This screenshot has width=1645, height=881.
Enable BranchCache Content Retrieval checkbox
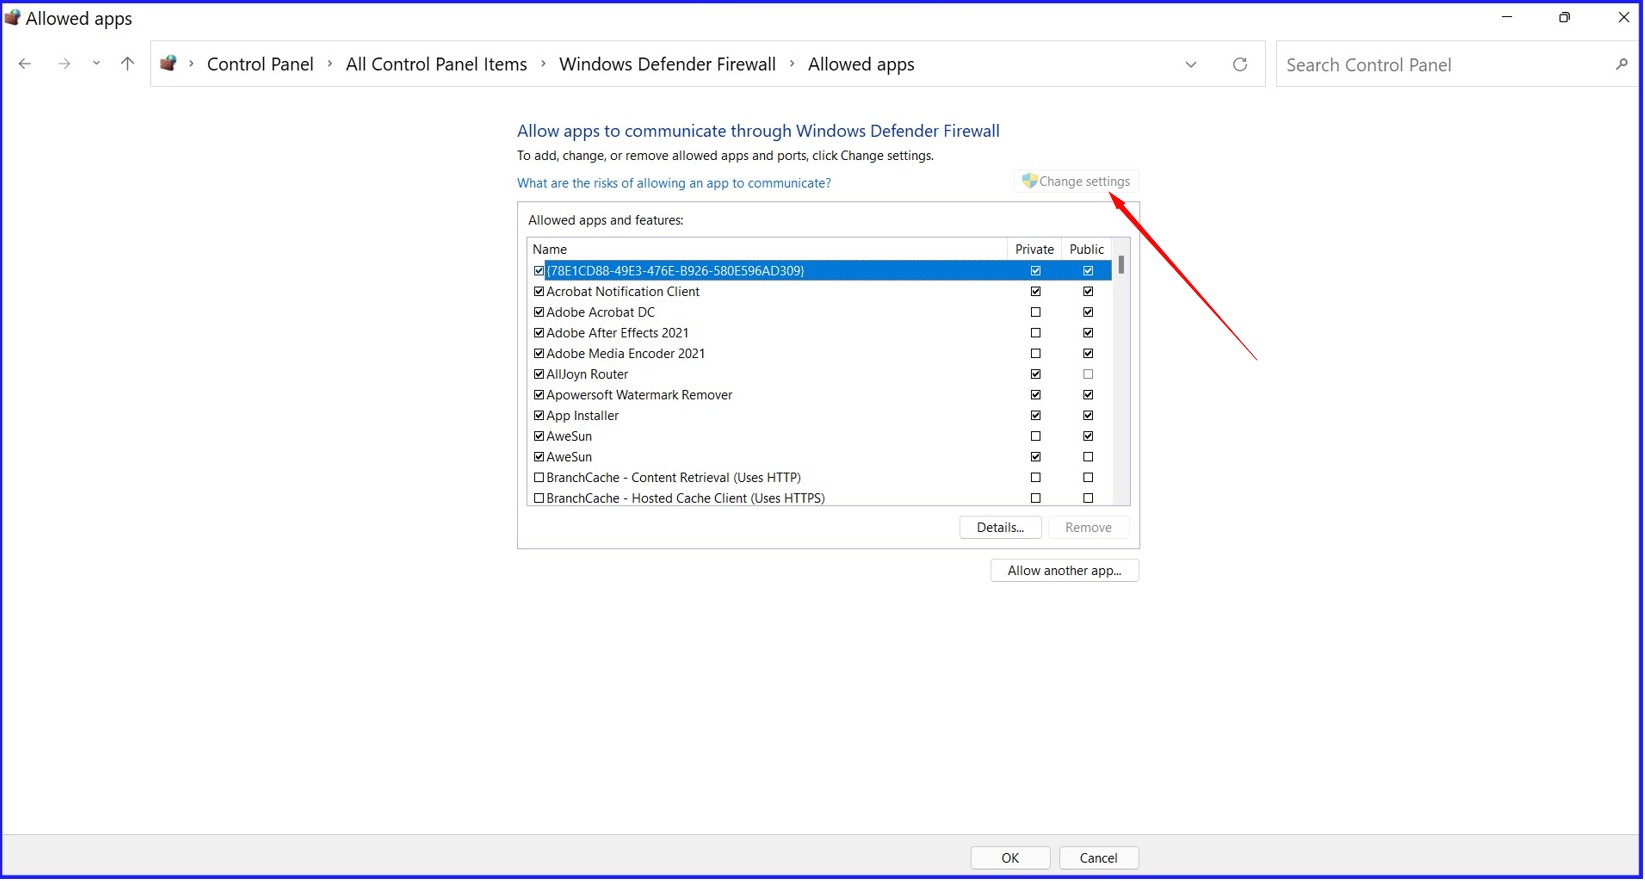(539, 478)
